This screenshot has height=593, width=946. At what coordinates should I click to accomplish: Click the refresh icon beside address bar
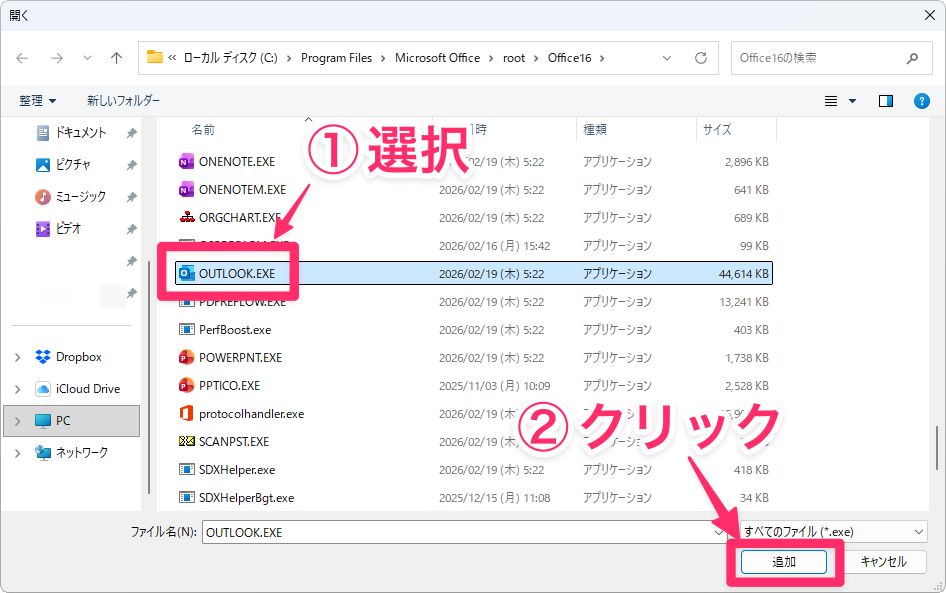[701, 58]
